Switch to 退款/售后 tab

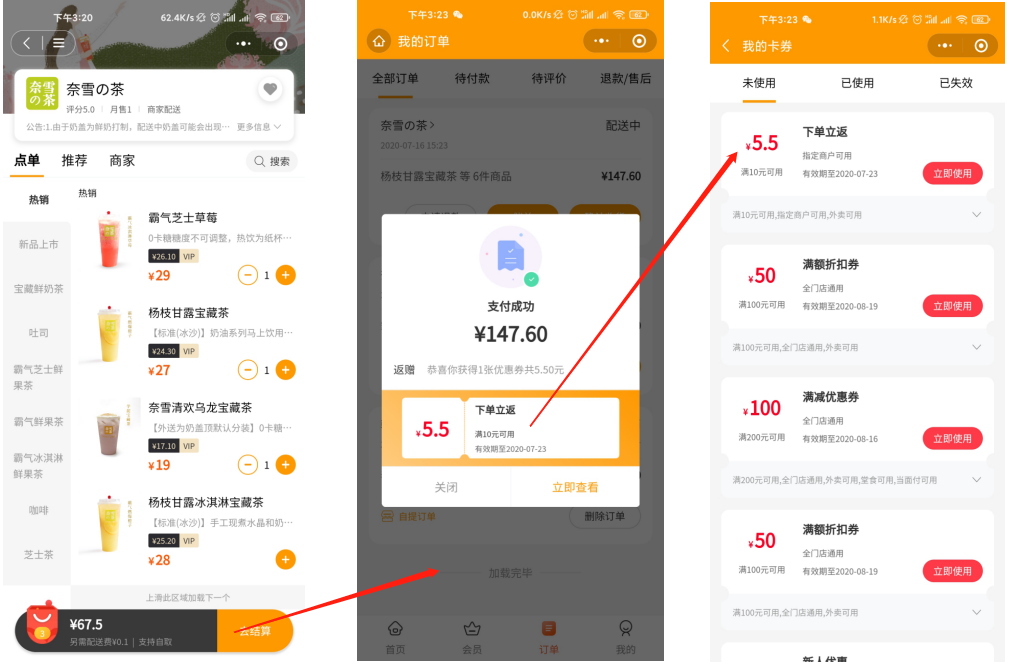625,79
